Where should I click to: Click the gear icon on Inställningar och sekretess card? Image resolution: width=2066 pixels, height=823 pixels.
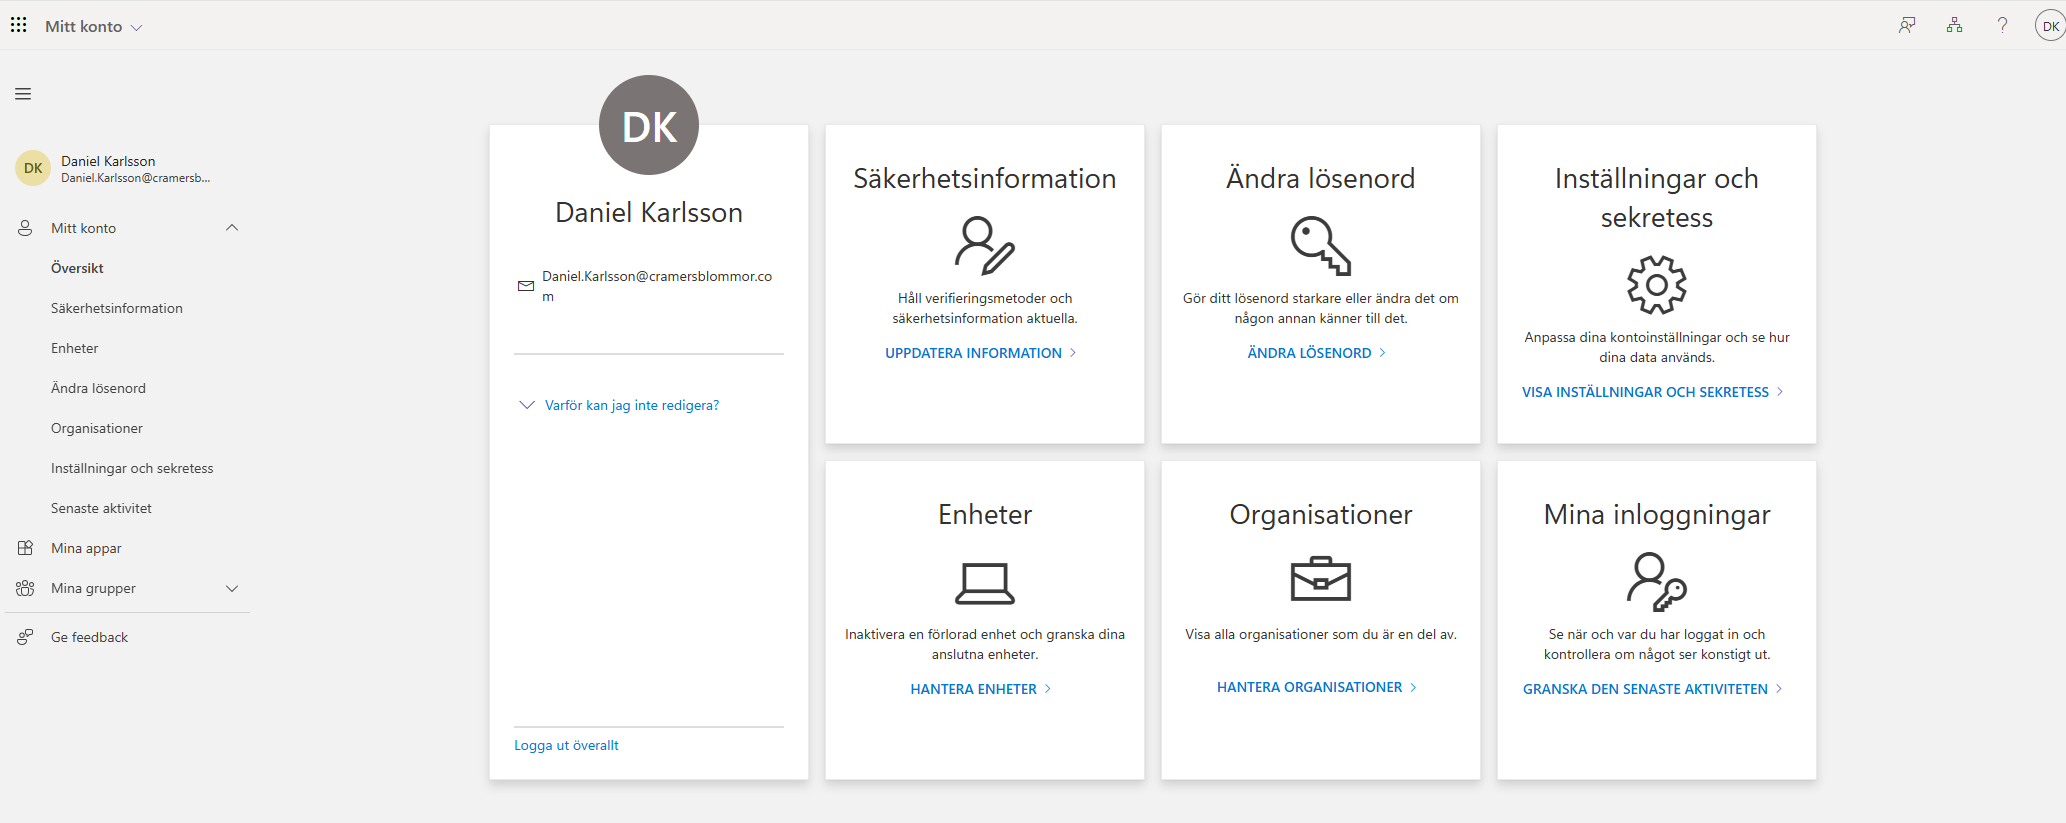pos(1656,285)
